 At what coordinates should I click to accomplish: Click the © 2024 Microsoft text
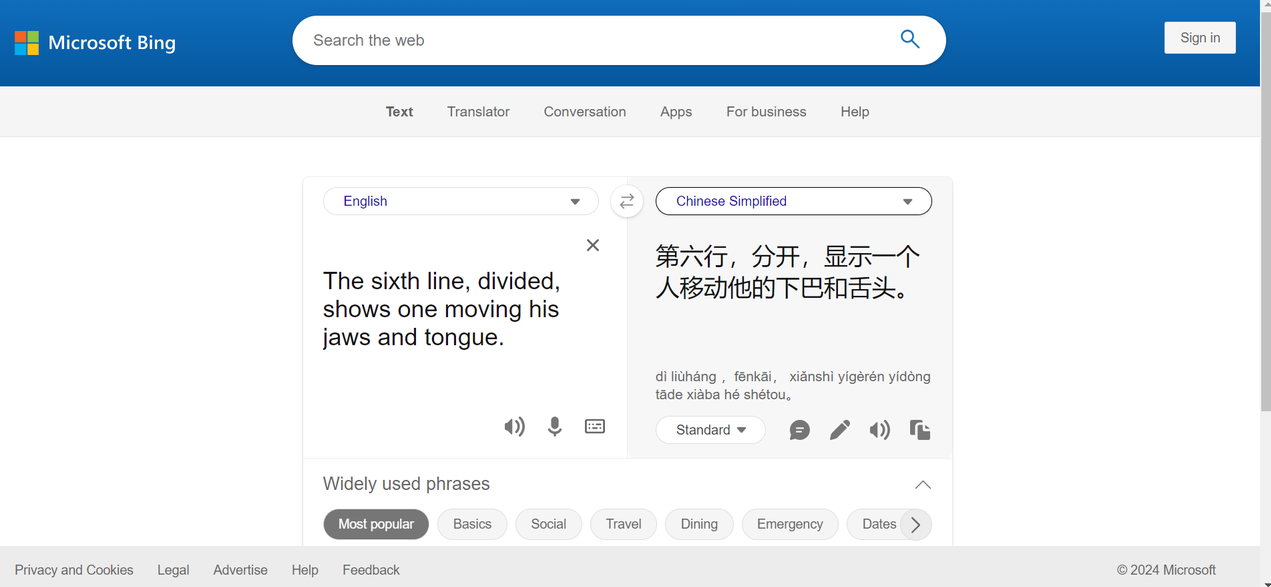pos(1166,570)
